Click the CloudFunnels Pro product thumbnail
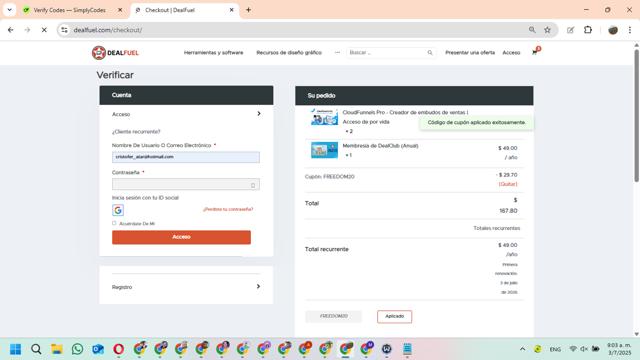This screenshot has height=360, width=640. tap(324, 117)
